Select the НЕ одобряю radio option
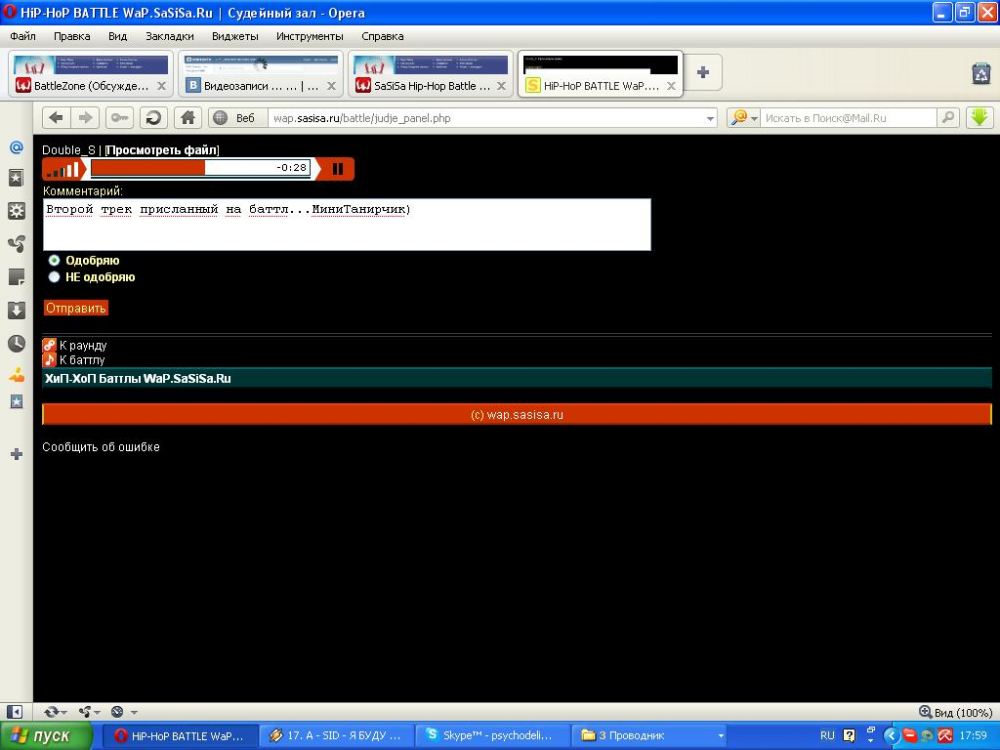This screenshot has width=1000, height=750. click(x=54, y=277)
